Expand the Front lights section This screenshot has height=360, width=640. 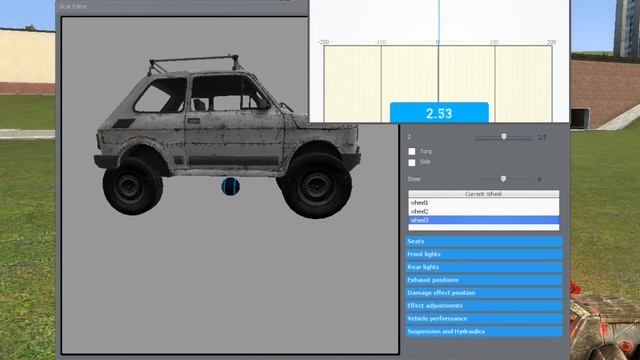(x=484, y=254)
